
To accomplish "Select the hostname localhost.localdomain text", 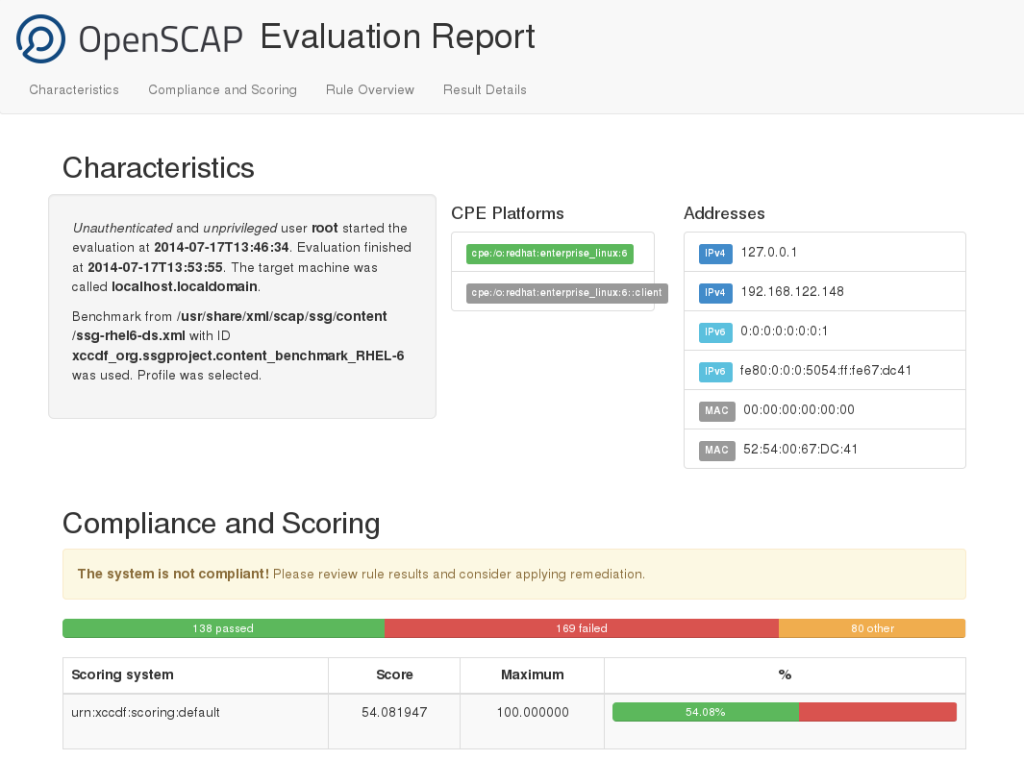I will [184, 287].
